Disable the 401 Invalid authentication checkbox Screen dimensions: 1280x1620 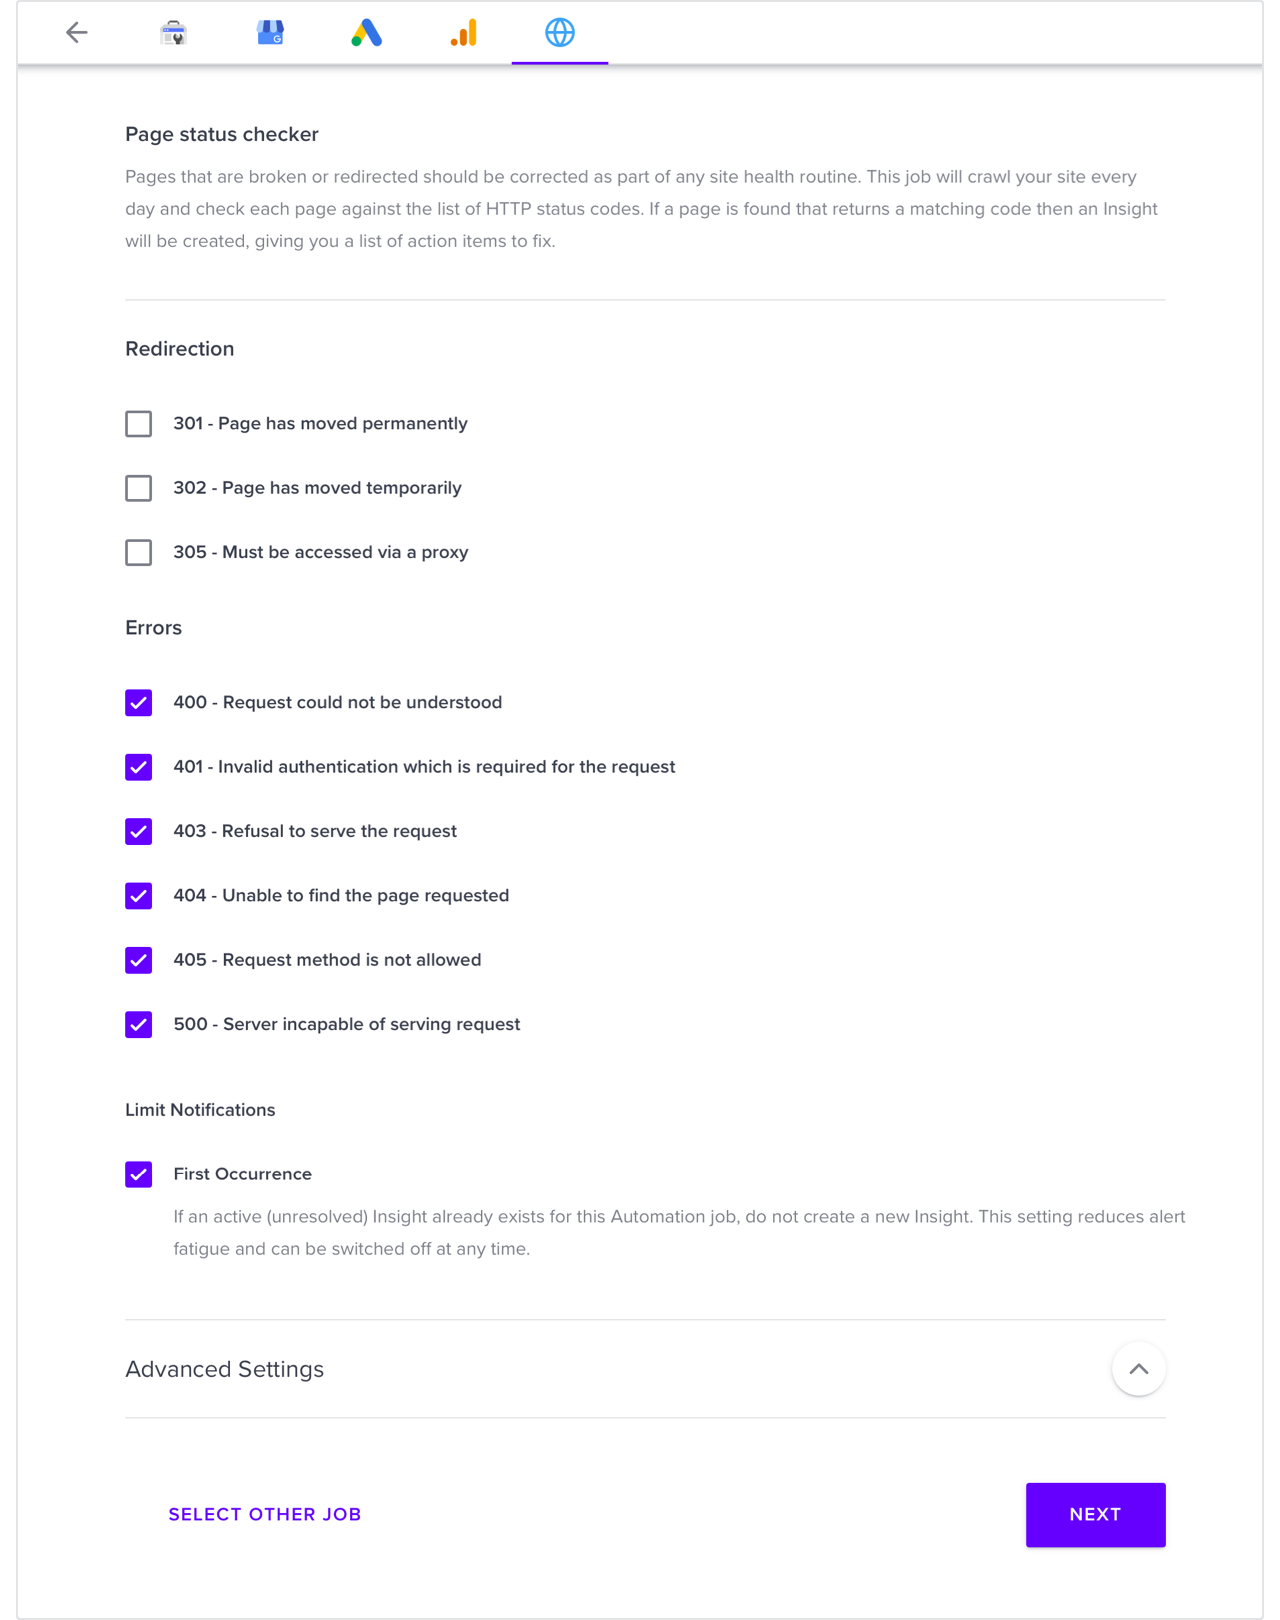pyautogui.click(x=139, y=767)
